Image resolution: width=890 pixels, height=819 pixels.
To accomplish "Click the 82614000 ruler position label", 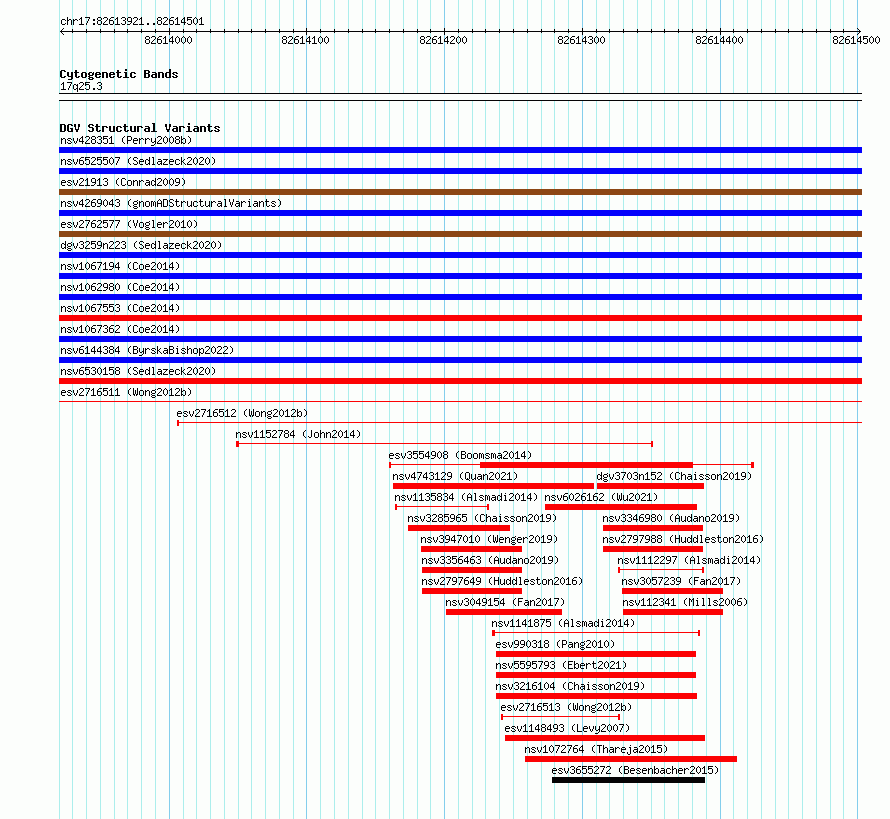I will coord(168,40).
